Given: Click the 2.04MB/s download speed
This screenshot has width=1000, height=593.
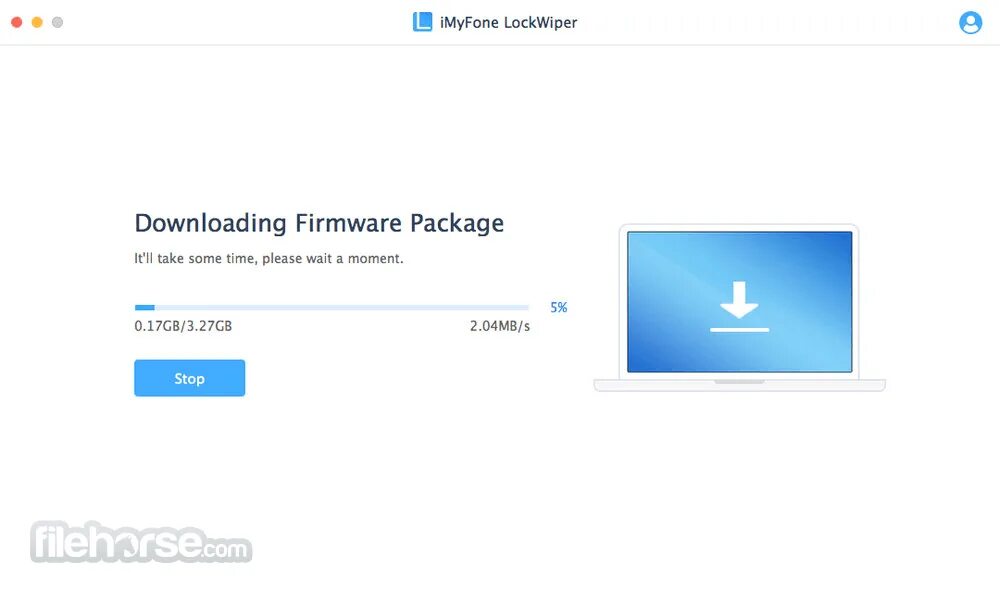Looking at the screenshot, I should 500,326.
